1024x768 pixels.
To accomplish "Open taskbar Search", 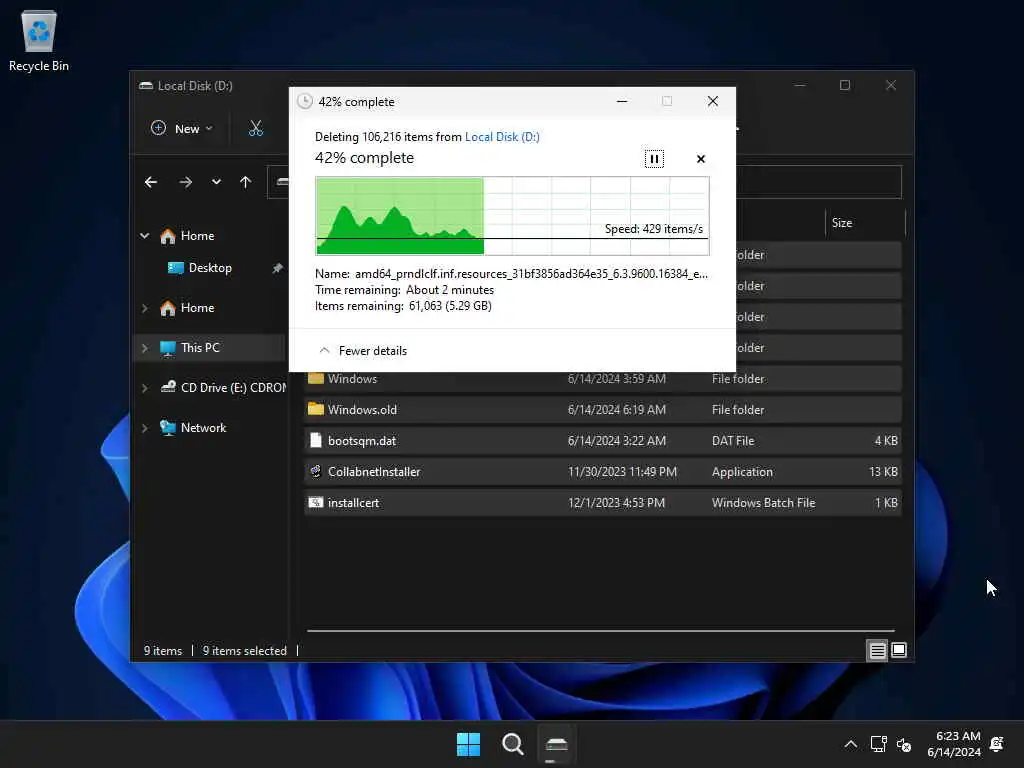I will (x=513, y=744).
